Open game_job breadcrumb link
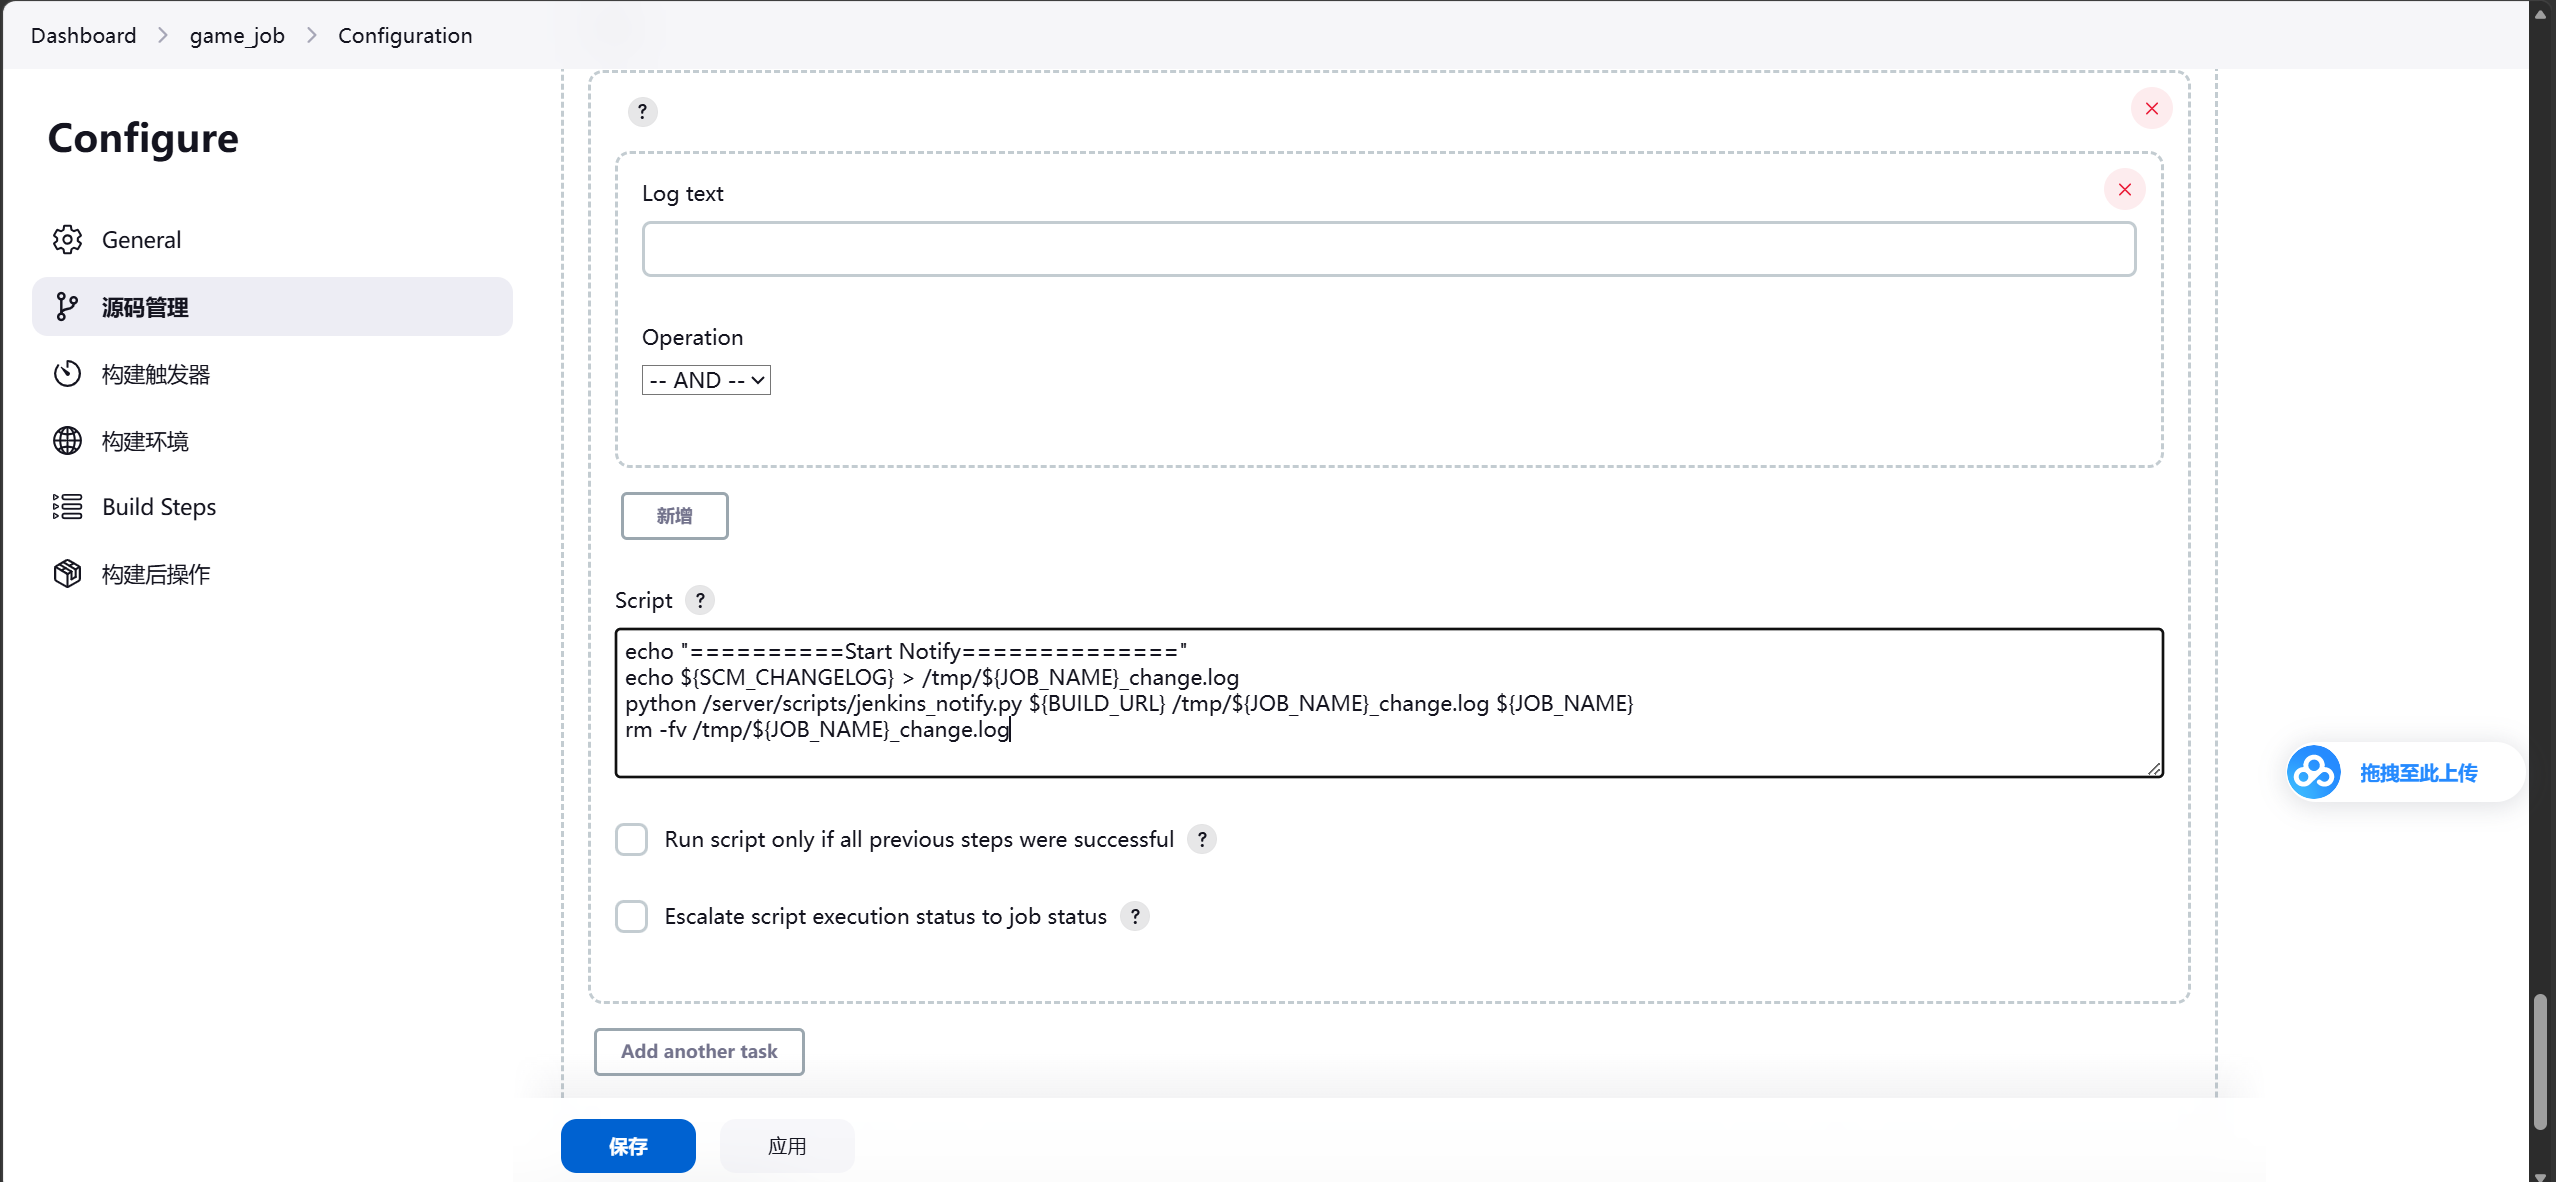2556x1182 pixels. click(x=237, y=36)
